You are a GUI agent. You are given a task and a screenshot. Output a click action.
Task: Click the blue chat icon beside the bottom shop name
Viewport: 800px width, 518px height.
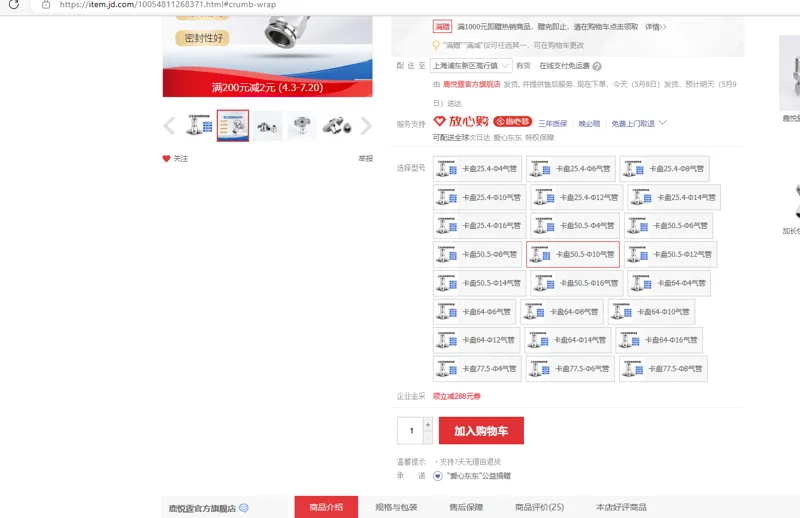click(x=244, y=508)
